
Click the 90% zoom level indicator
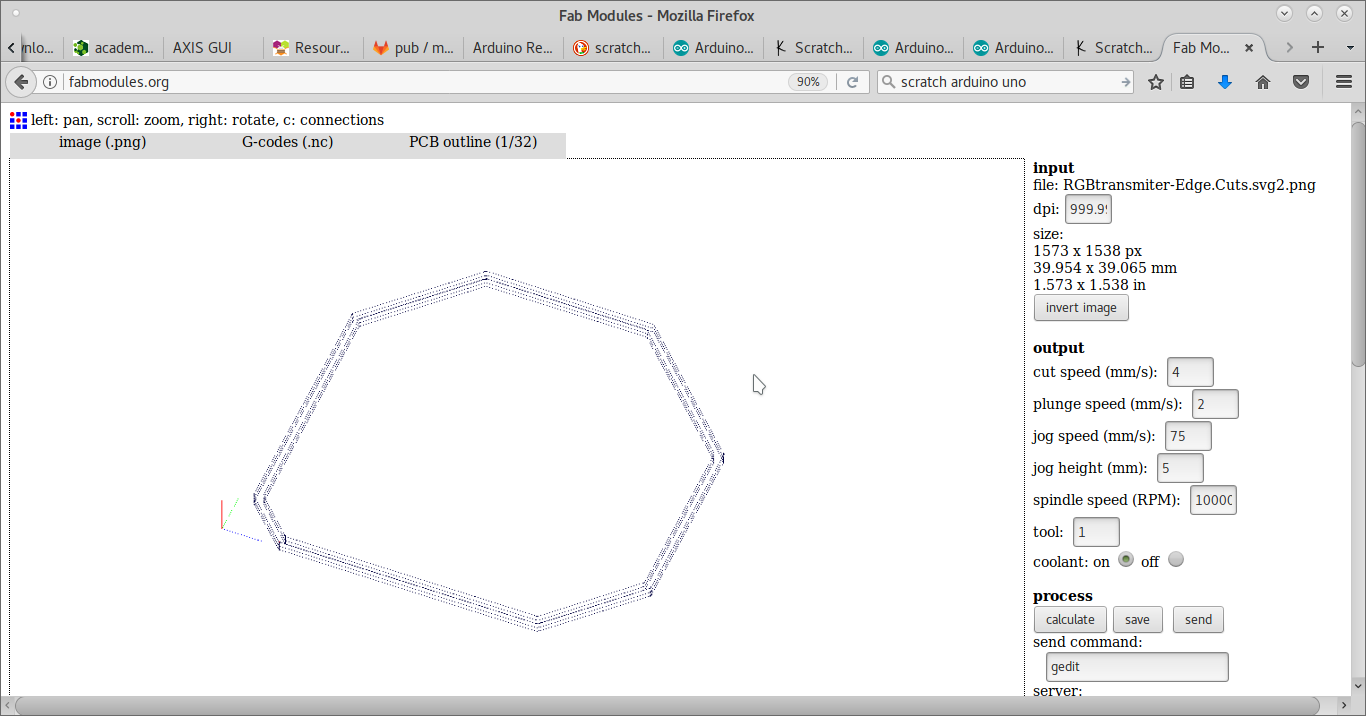(808, 82)
